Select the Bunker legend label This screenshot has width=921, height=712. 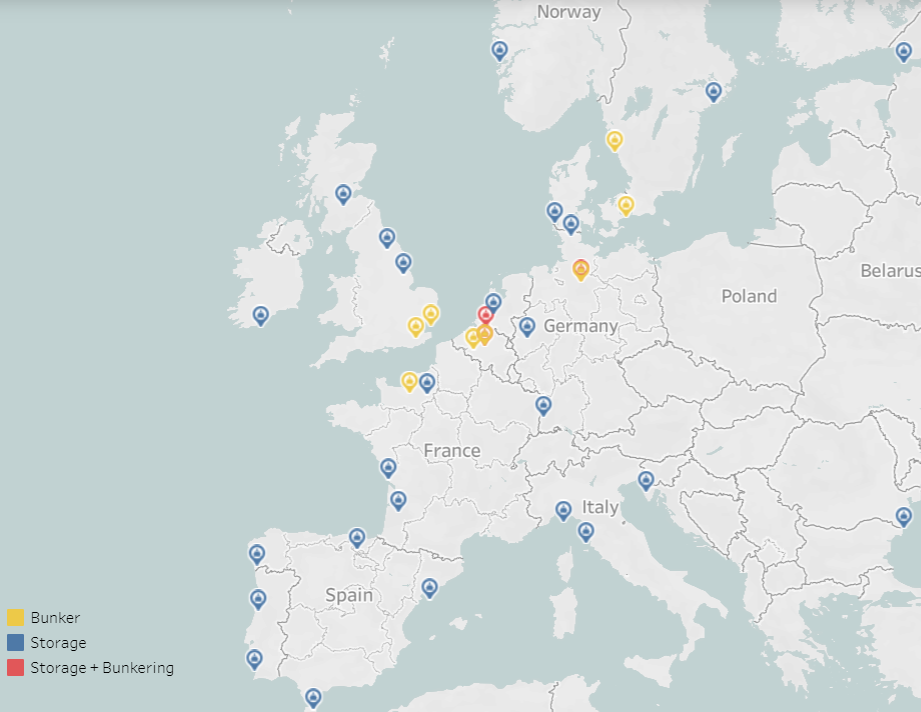pos(55,617)
